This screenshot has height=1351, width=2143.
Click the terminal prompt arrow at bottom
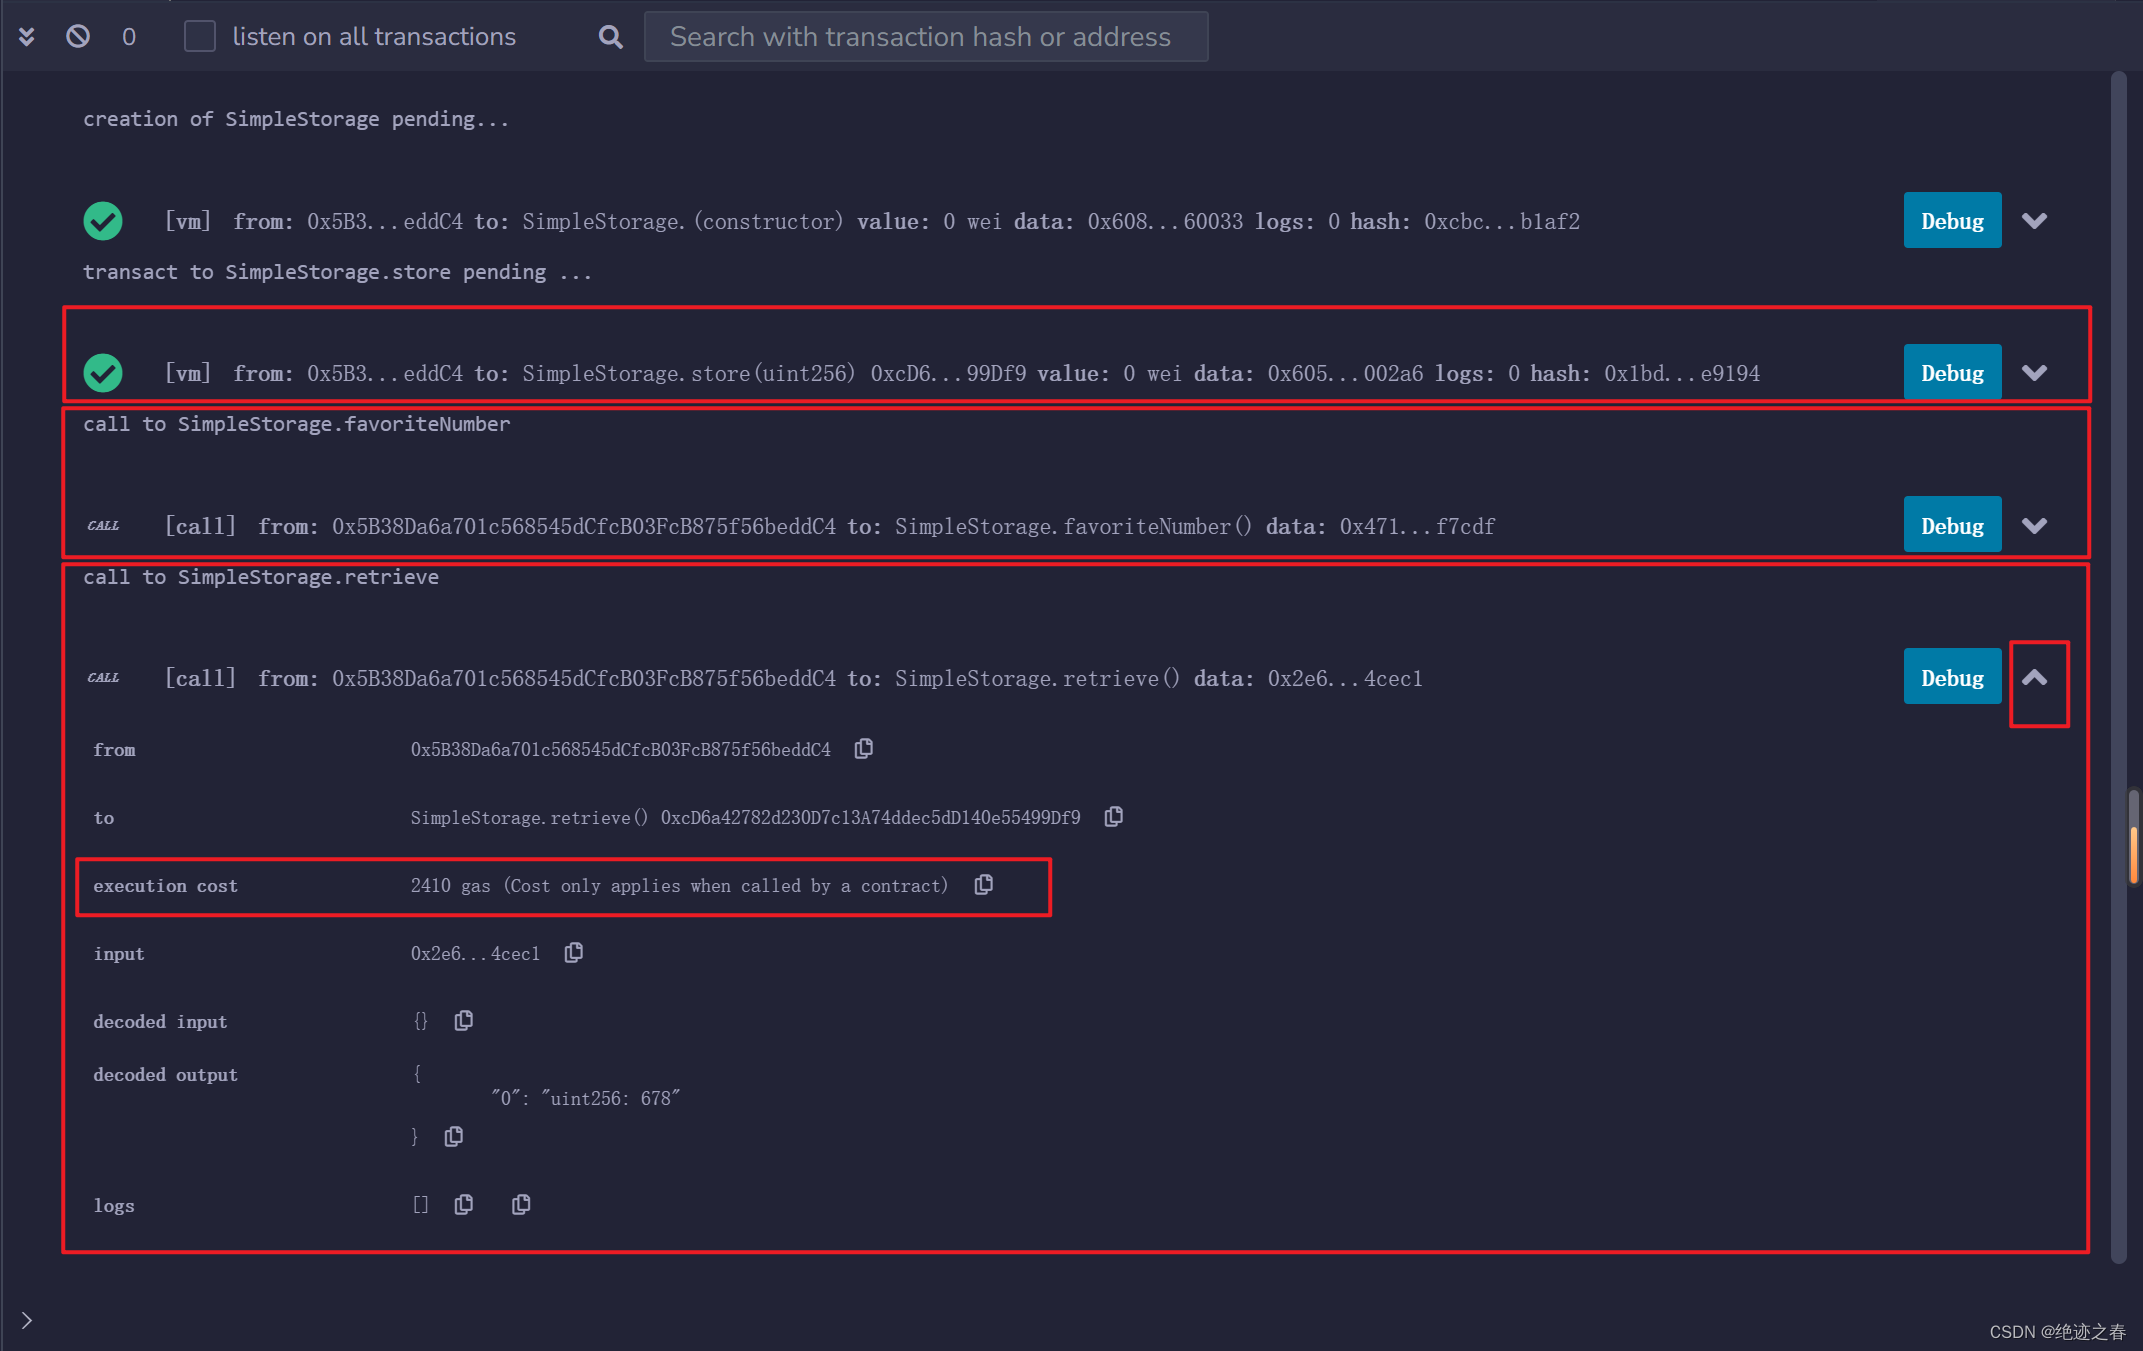tap(27, 1320)
